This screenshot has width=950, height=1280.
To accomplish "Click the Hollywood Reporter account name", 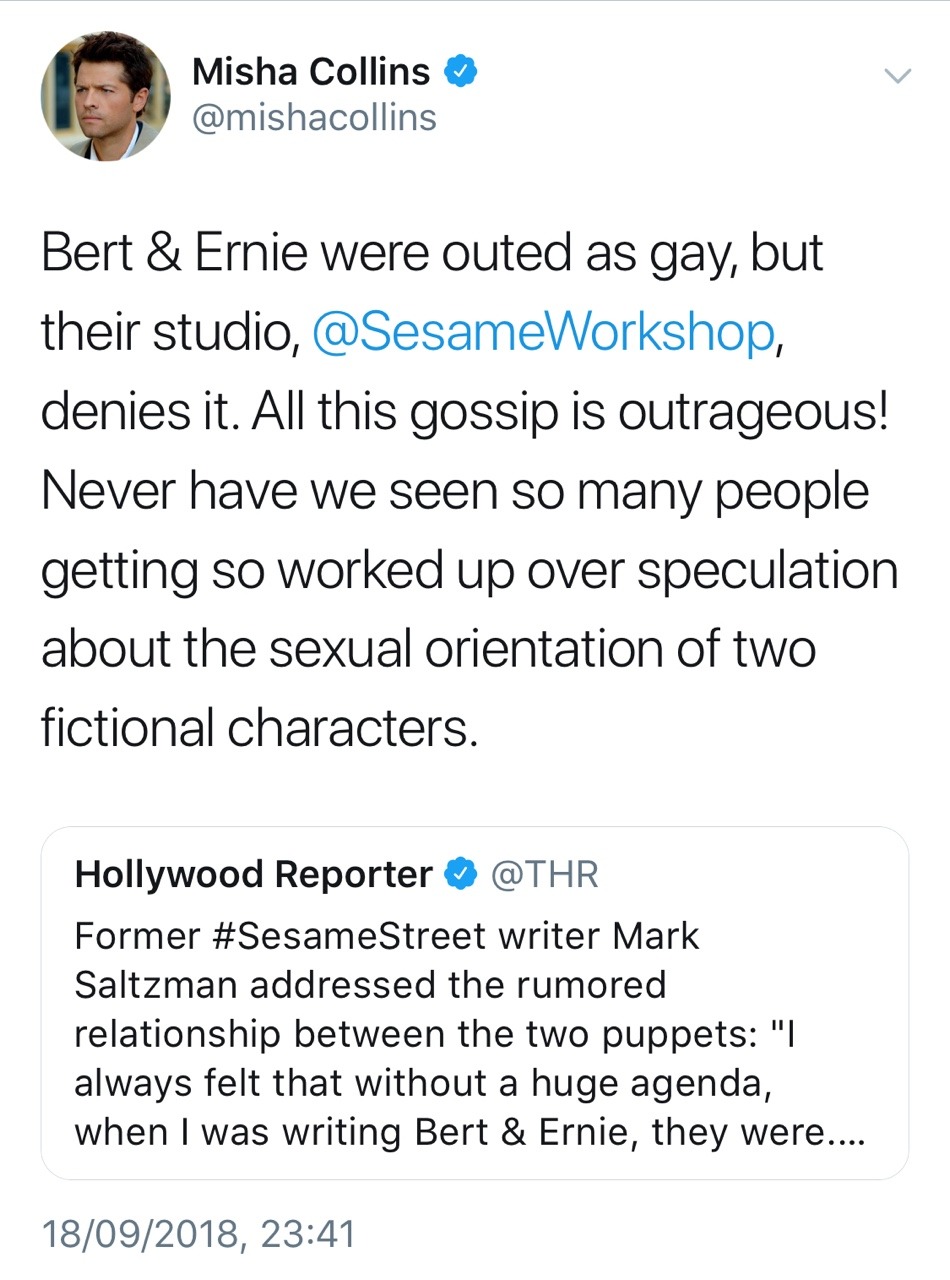I will pyautogui.click(x=252, y=874).
